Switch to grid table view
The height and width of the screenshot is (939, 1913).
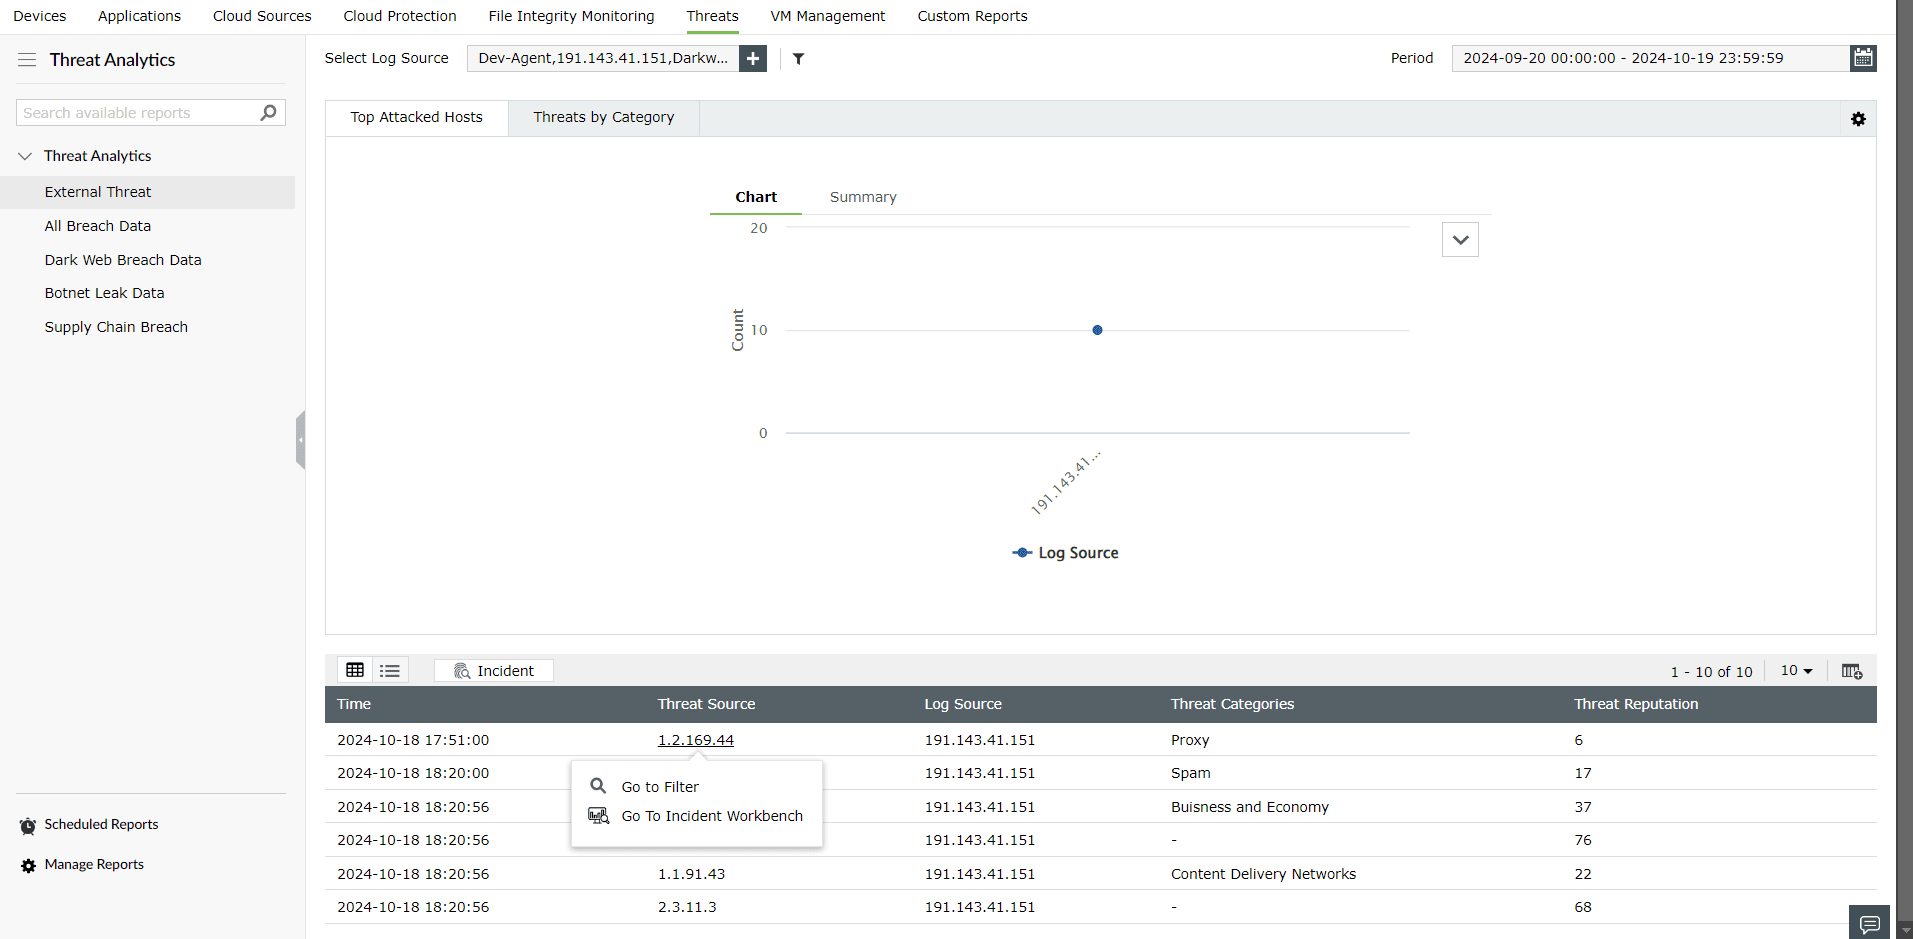pos(355,670)
